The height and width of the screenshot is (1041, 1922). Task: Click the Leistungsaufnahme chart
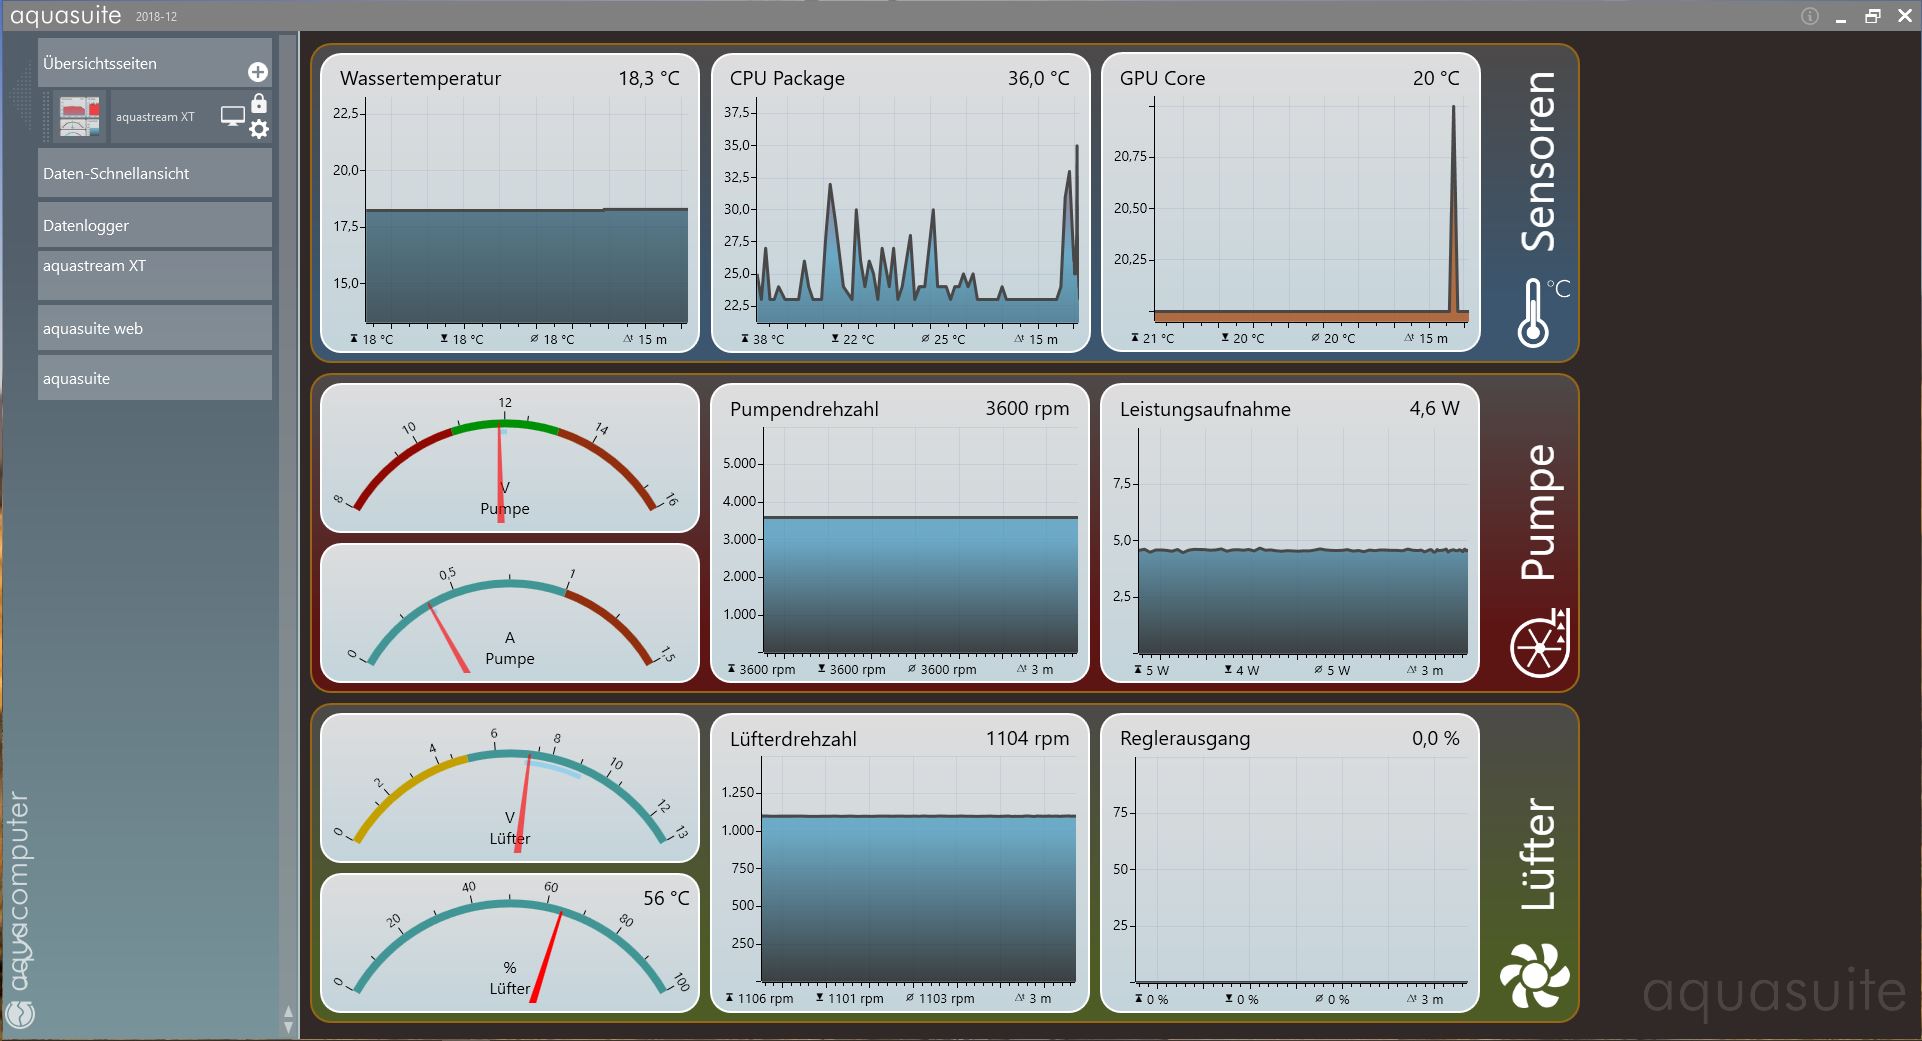1290,533
